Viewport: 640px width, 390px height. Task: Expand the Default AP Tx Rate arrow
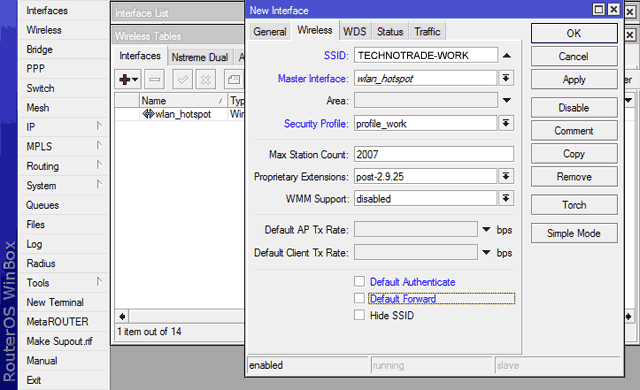coord(486,230)
